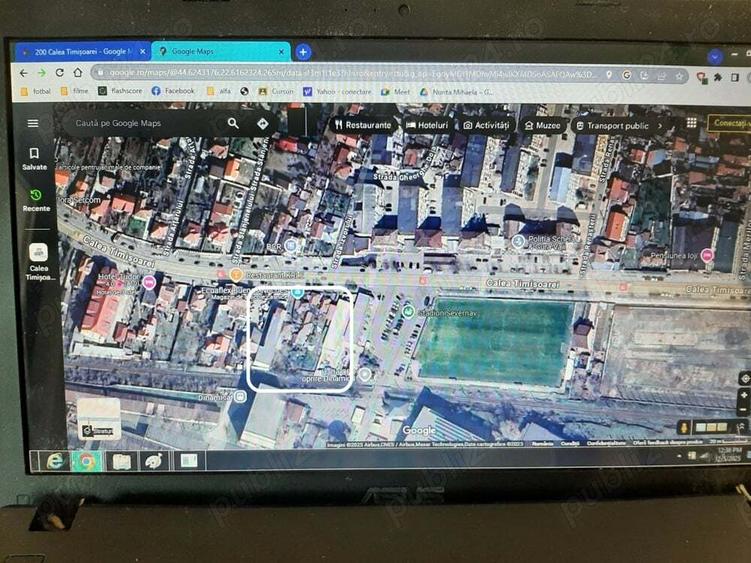Click the Pegman Street View icon

(685, 426)
